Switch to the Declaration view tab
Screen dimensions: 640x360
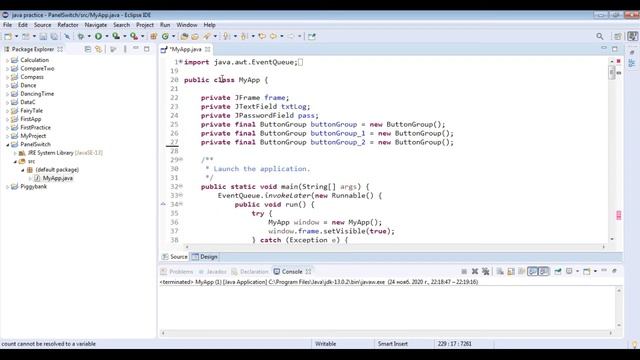[x=250, y=271]
